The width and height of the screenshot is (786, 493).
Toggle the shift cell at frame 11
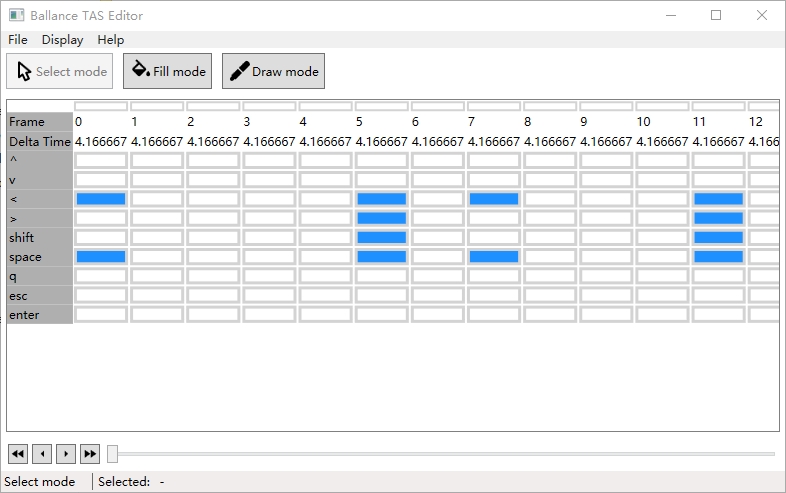[718, 237]
